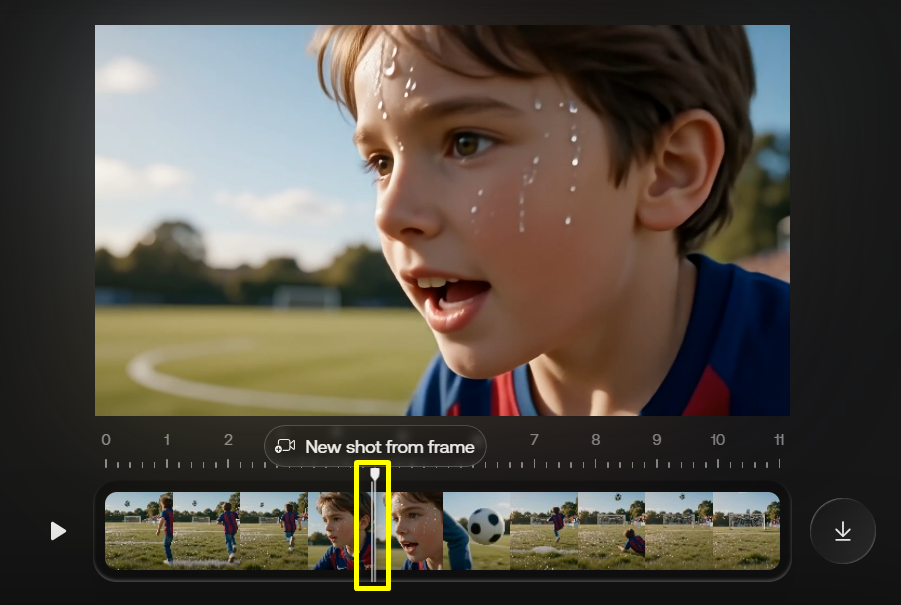This screenshot has height=605, width=901.
Task: Click the main video preview image
Action: 442,220
